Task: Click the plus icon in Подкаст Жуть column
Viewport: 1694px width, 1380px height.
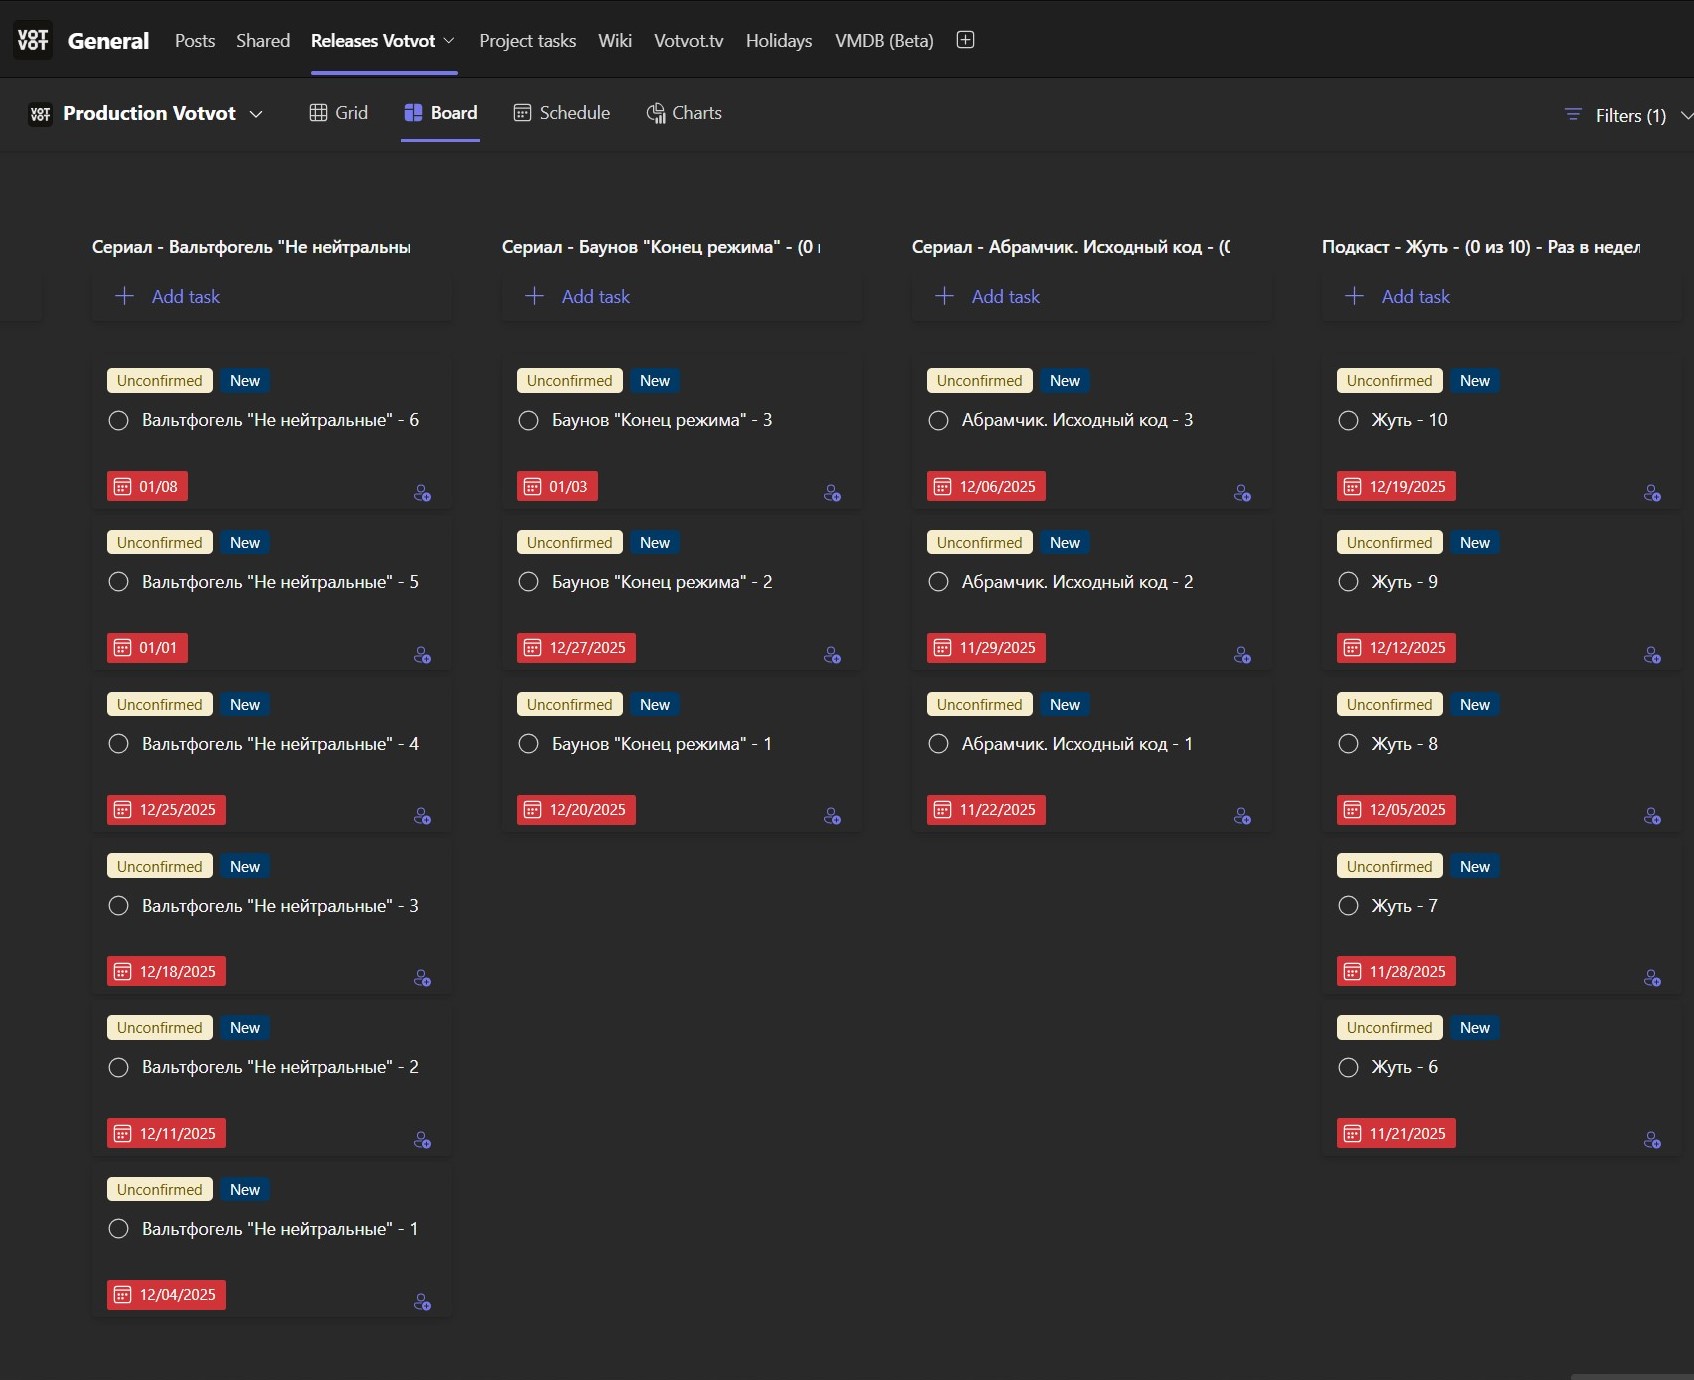Action: pos(1354,296)
